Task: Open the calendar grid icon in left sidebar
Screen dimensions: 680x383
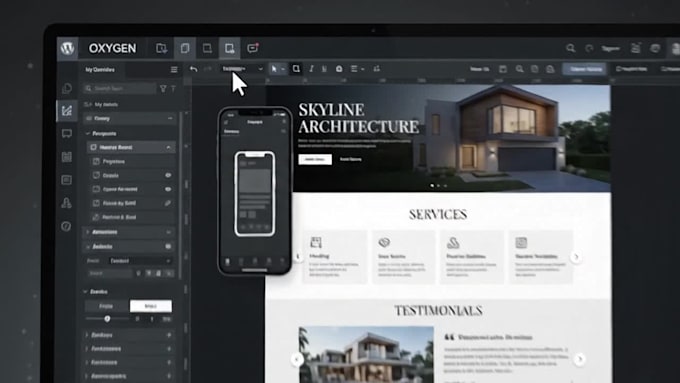Action: click(67, 157)
